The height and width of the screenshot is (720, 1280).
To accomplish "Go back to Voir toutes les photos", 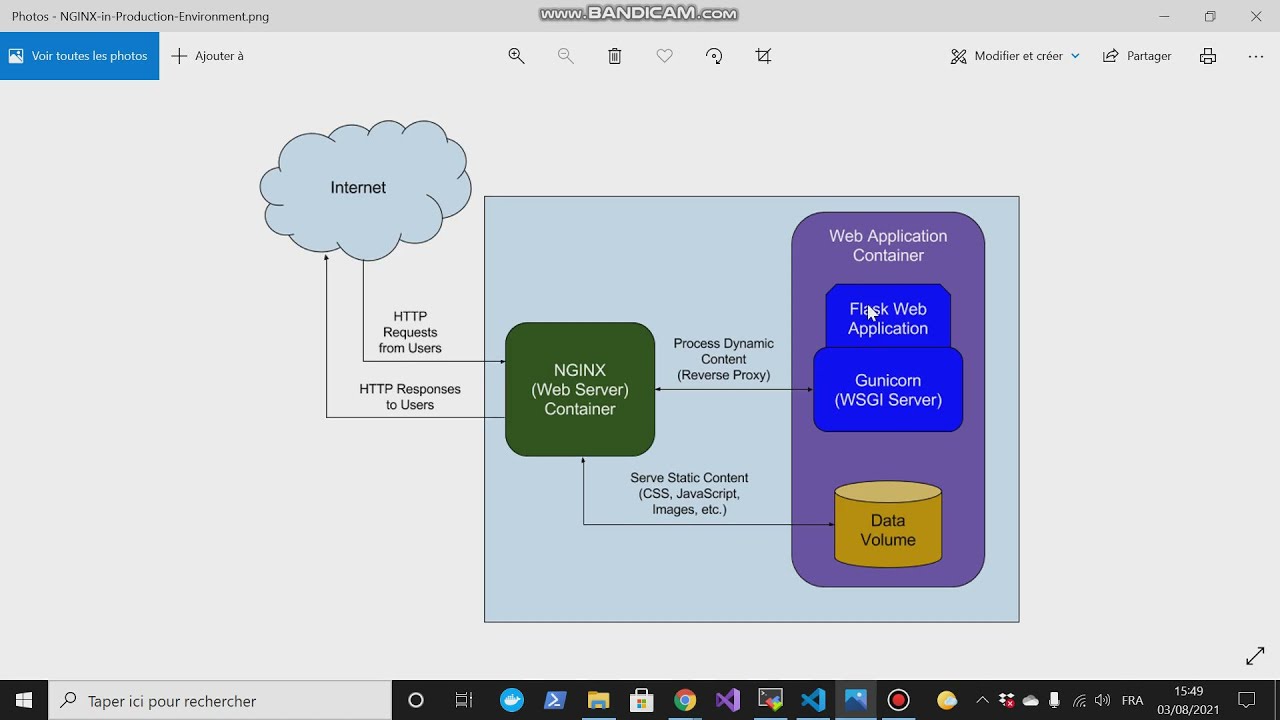I will [x=79, y=56].
